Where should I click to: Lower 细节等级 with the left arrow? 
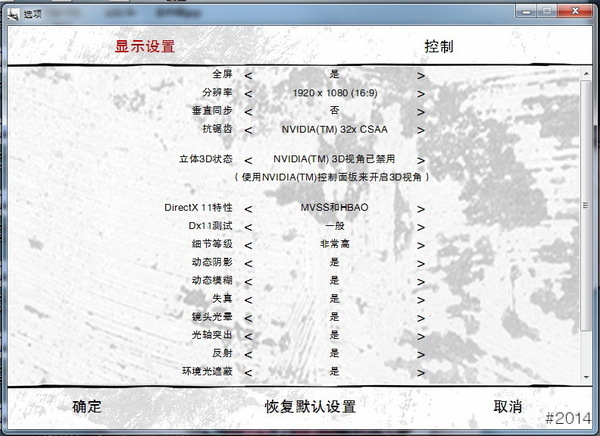click(x=248, y=245)
